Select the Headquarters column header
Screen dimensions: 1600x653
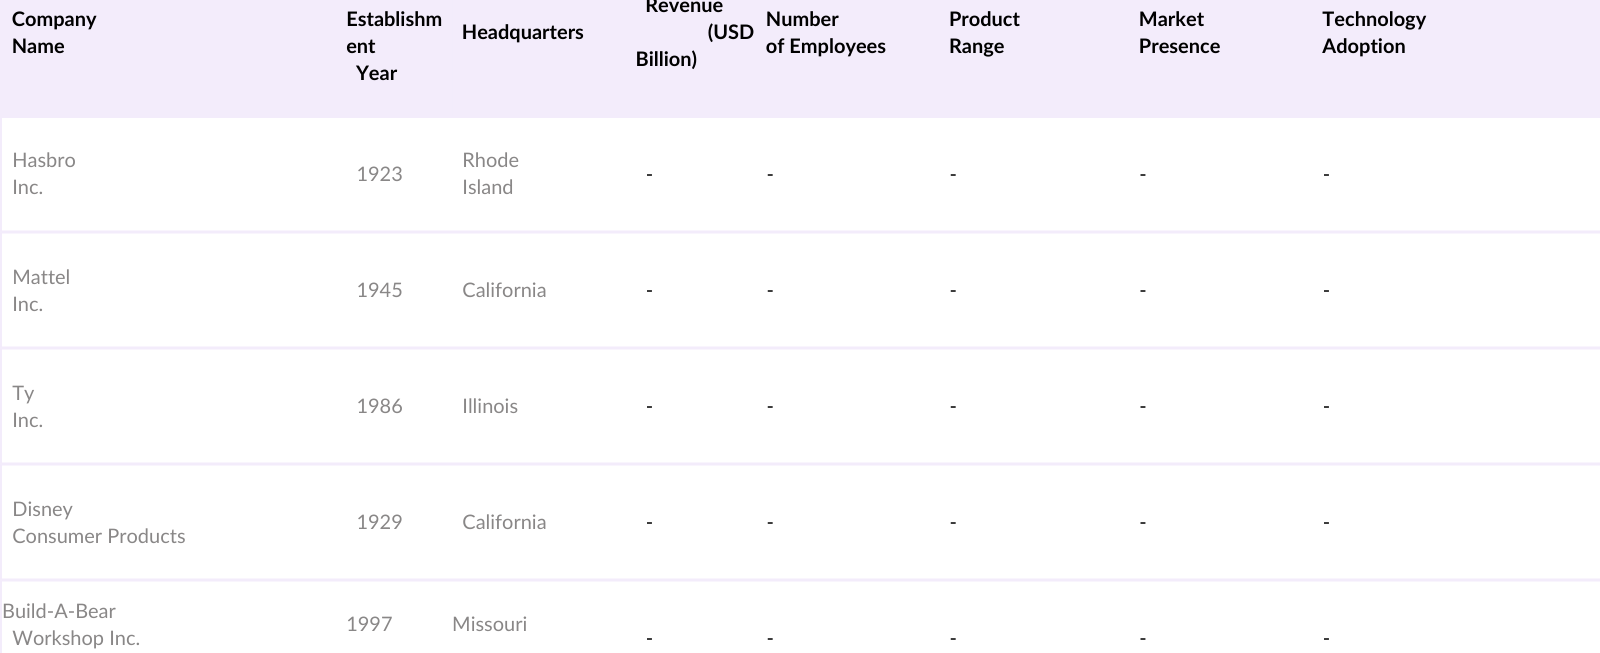pos(522,32)
